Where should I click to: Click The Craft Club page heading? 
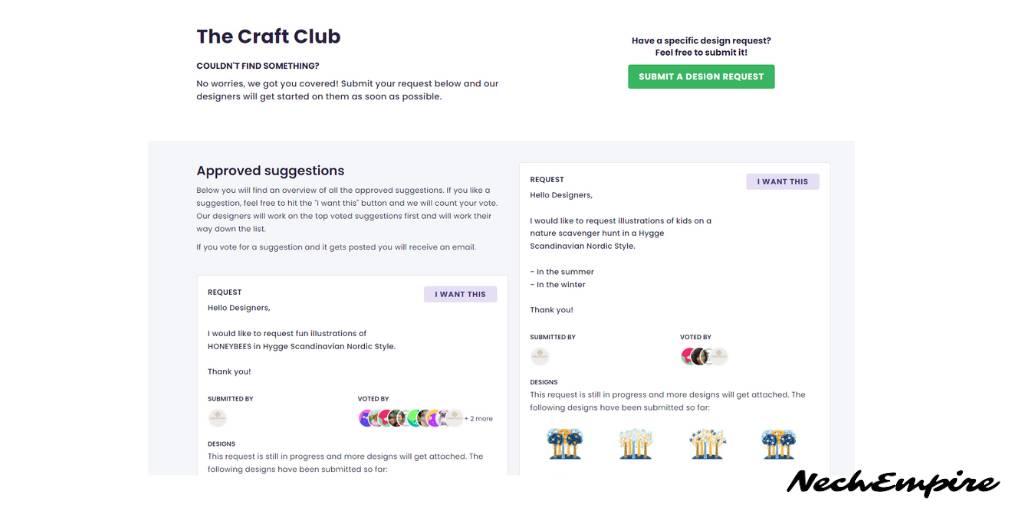coord(268,37)
